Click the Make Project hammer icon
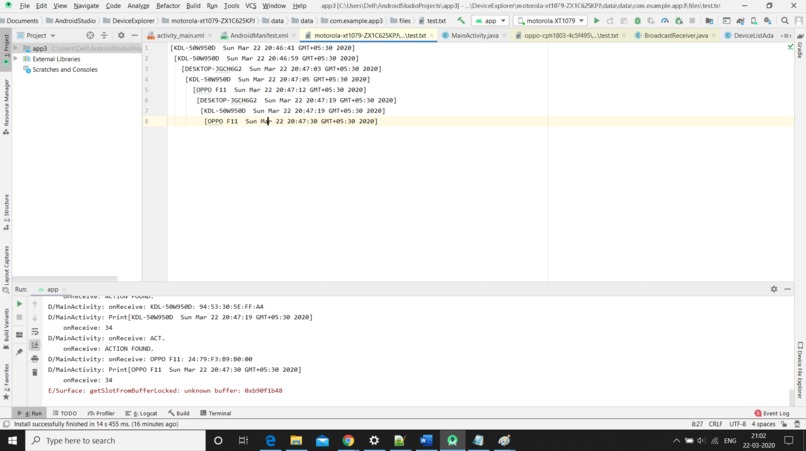The image size is (806, 451). (461, 21)
